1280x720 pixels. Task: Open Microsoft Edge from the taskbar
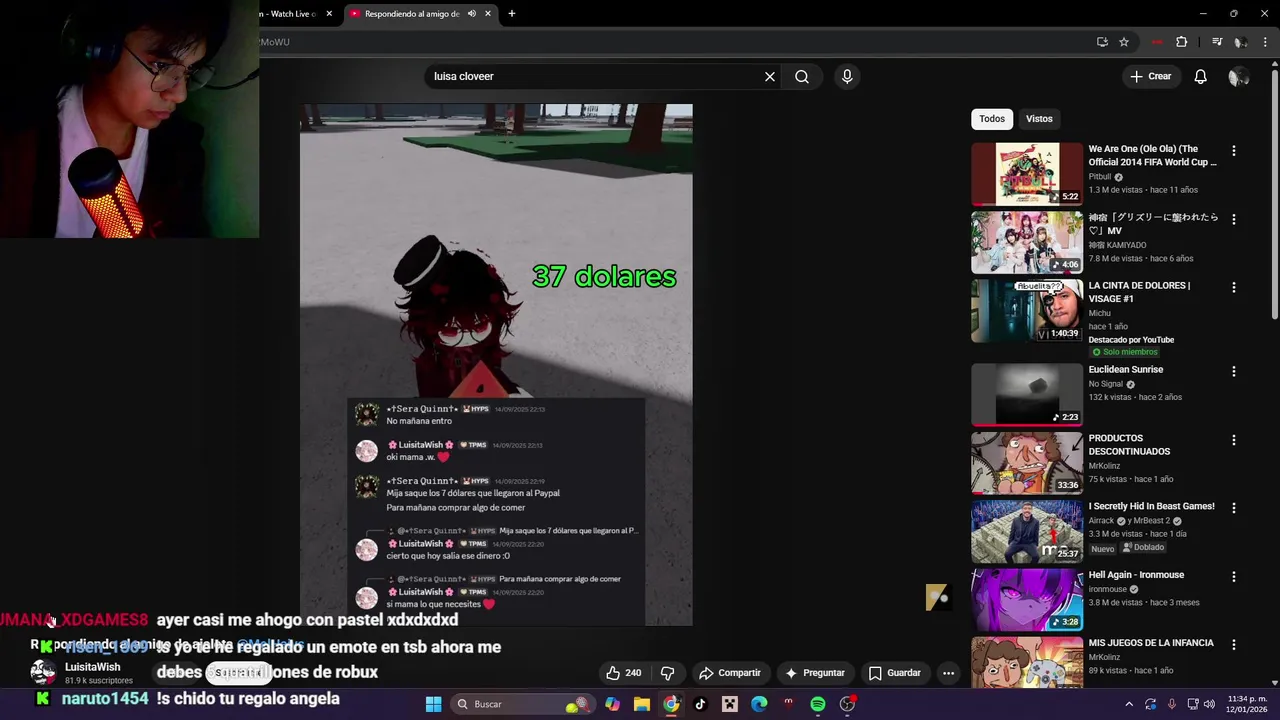(x=759, y=704)
